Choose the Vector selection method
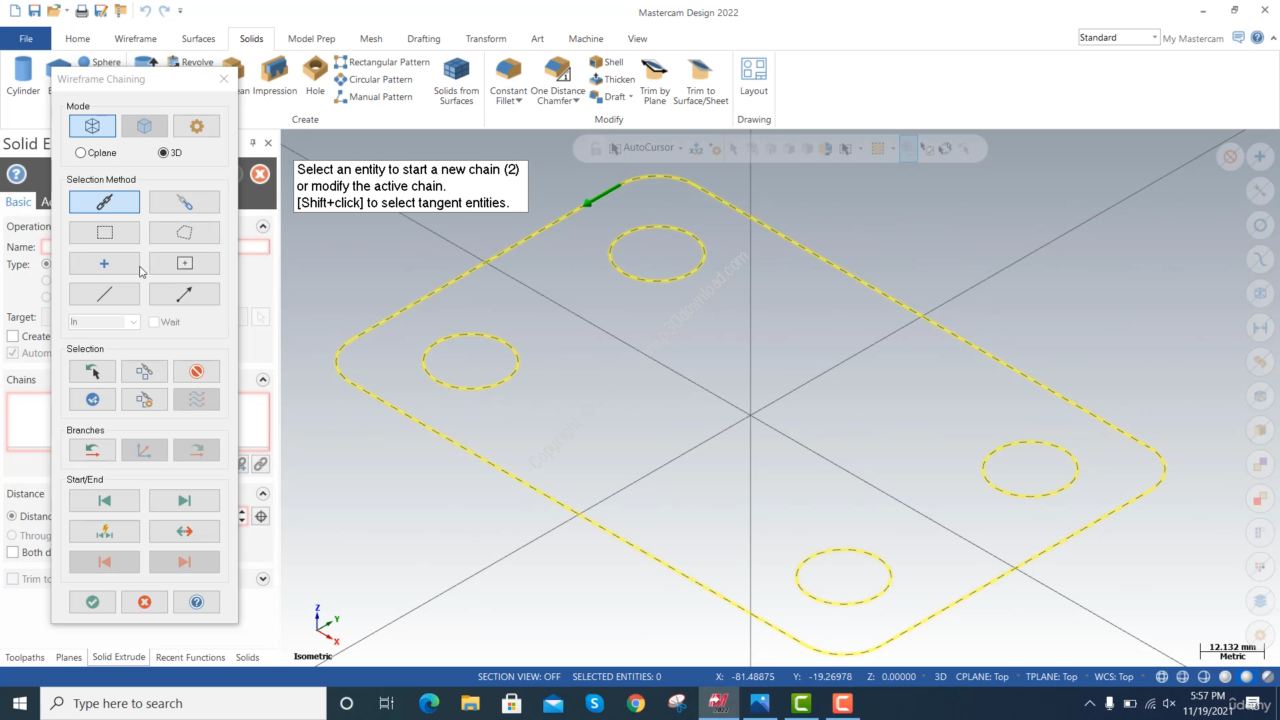This screenshot has width=1280, height=720. pyautogui.click(x=184, y=294)
